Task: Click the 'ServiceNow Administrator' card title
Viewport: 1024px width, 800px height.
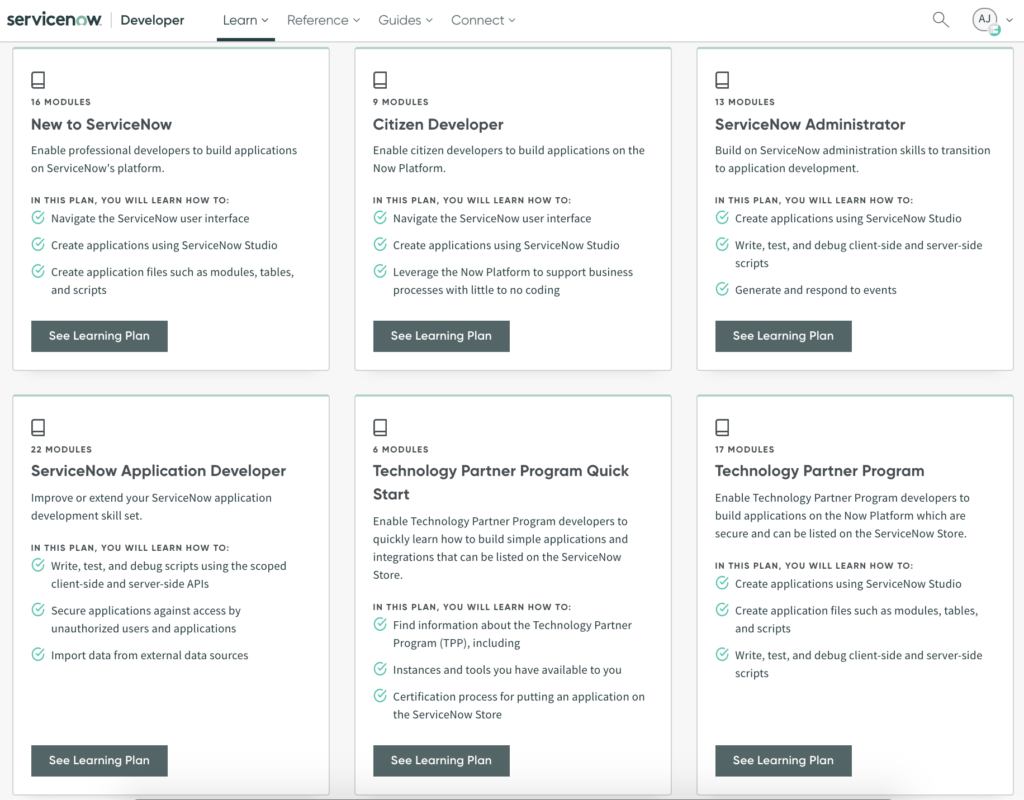Action: pos(810,124)
